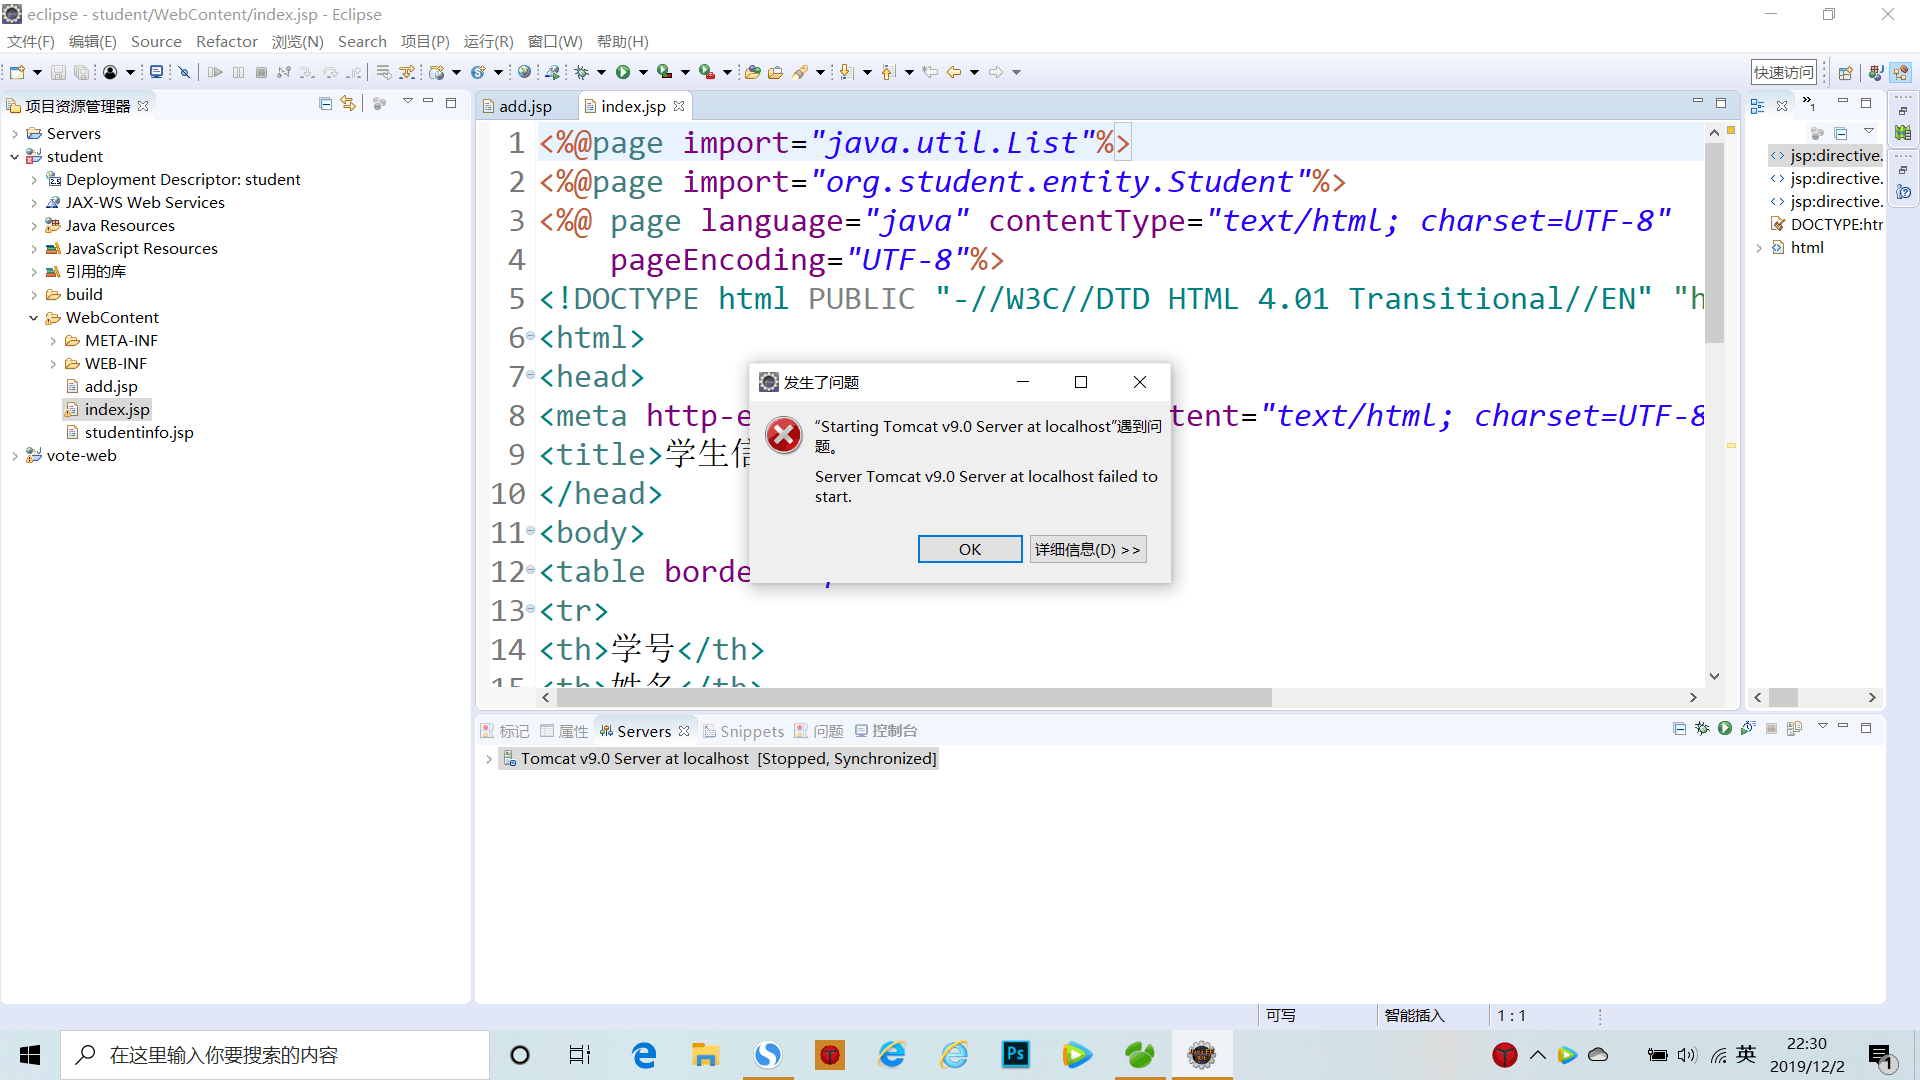Viewport: 1920px width, 1080px height.
Task: Open the Windows Start menu
Action: pyautogui.click(x=30, y=1055)
